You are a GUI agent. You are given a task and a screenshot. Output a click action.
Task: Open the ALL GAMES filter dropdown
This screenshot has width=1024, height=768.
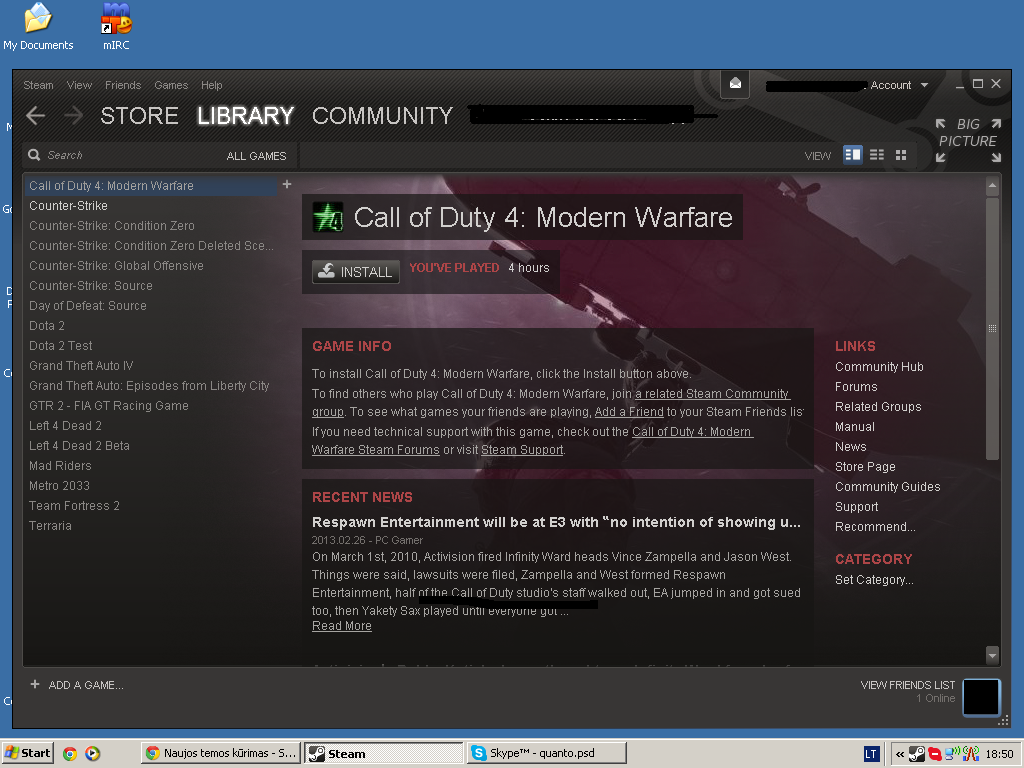[256, 156]
